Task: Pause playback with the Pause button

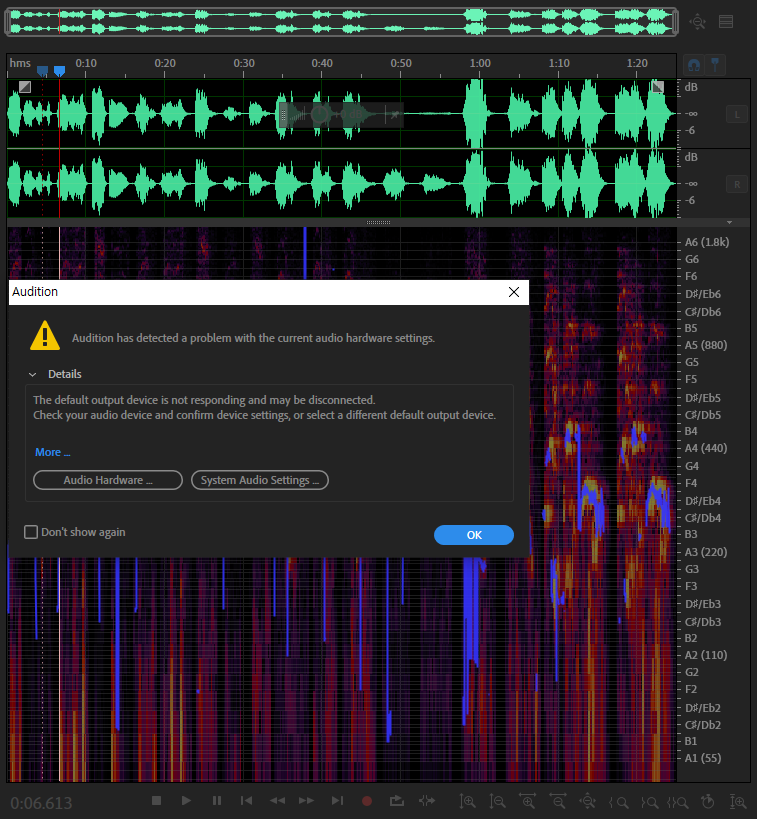Action: (x=217, y=800)
